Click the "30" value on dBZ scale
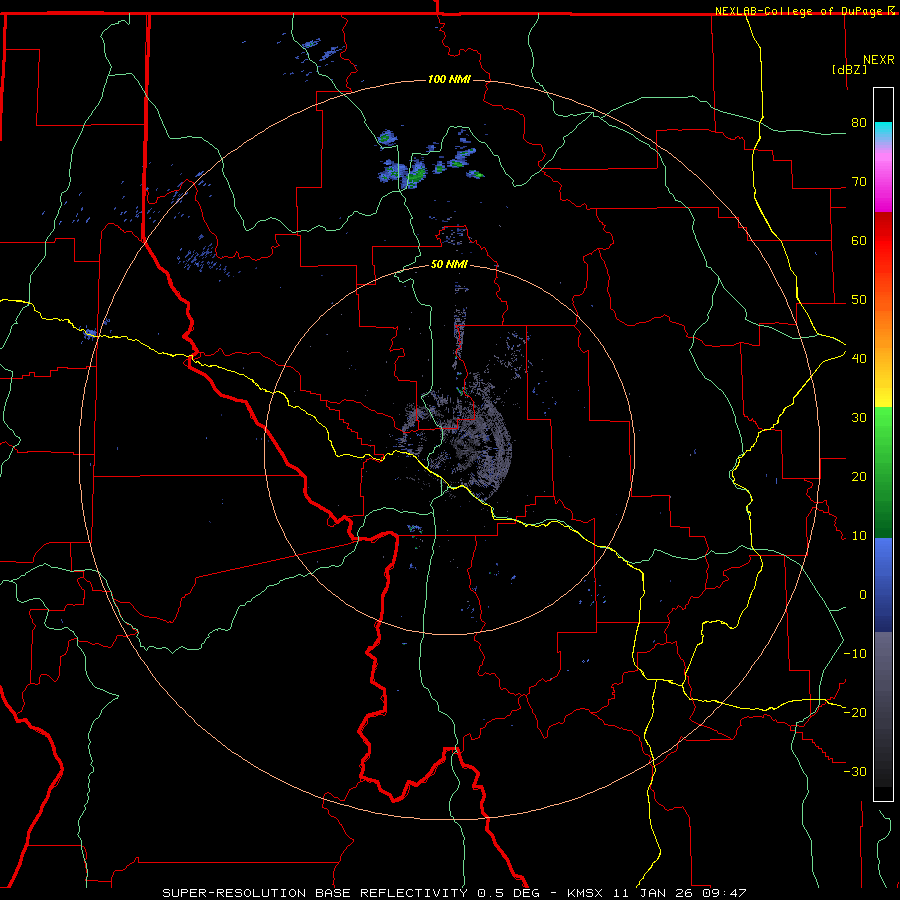900x900 pixels. pos(859,418)
